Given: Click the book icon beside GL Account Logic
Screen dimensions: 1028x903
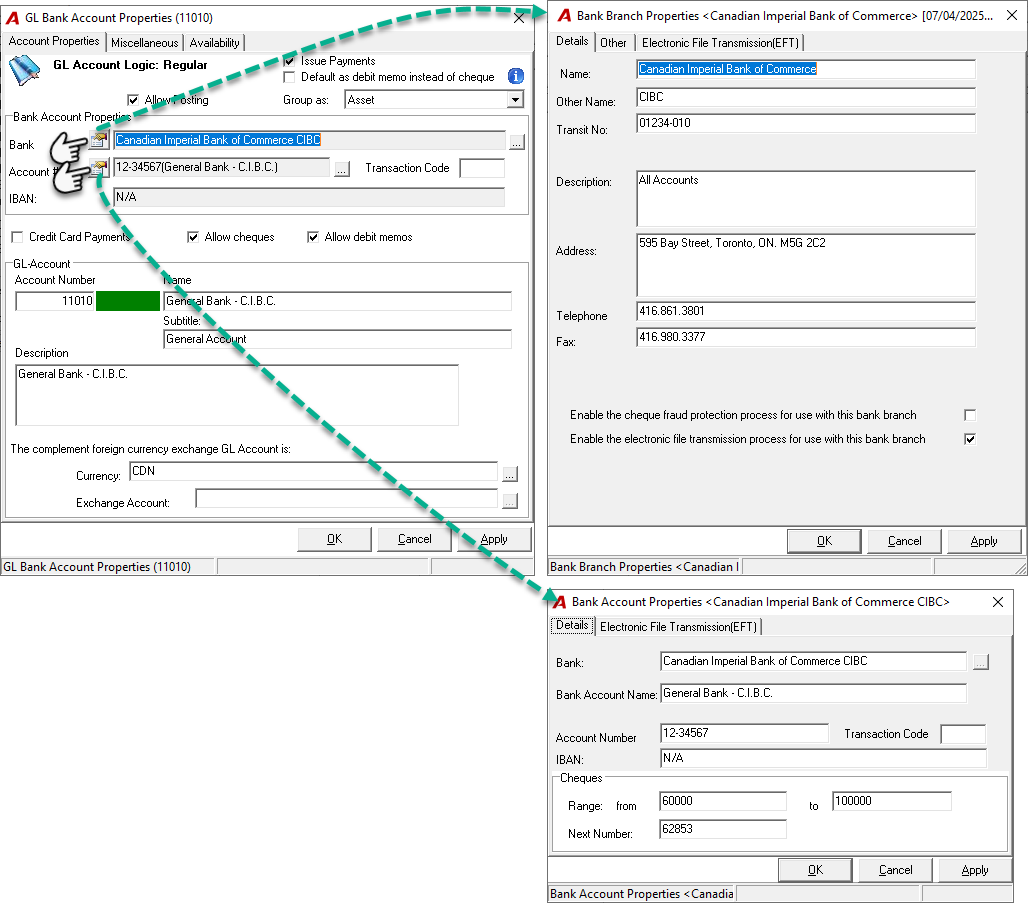Looking at the screenshot, I should 24,70.
